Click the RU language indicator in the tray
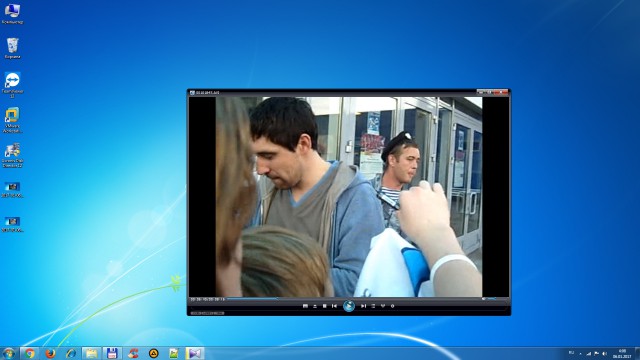 (571, 353)
